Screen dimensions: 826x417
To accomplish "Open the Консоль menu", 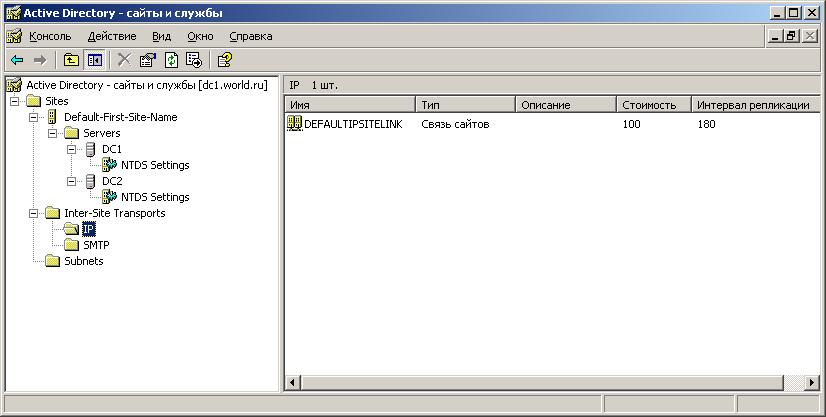I will click(50, 36).
